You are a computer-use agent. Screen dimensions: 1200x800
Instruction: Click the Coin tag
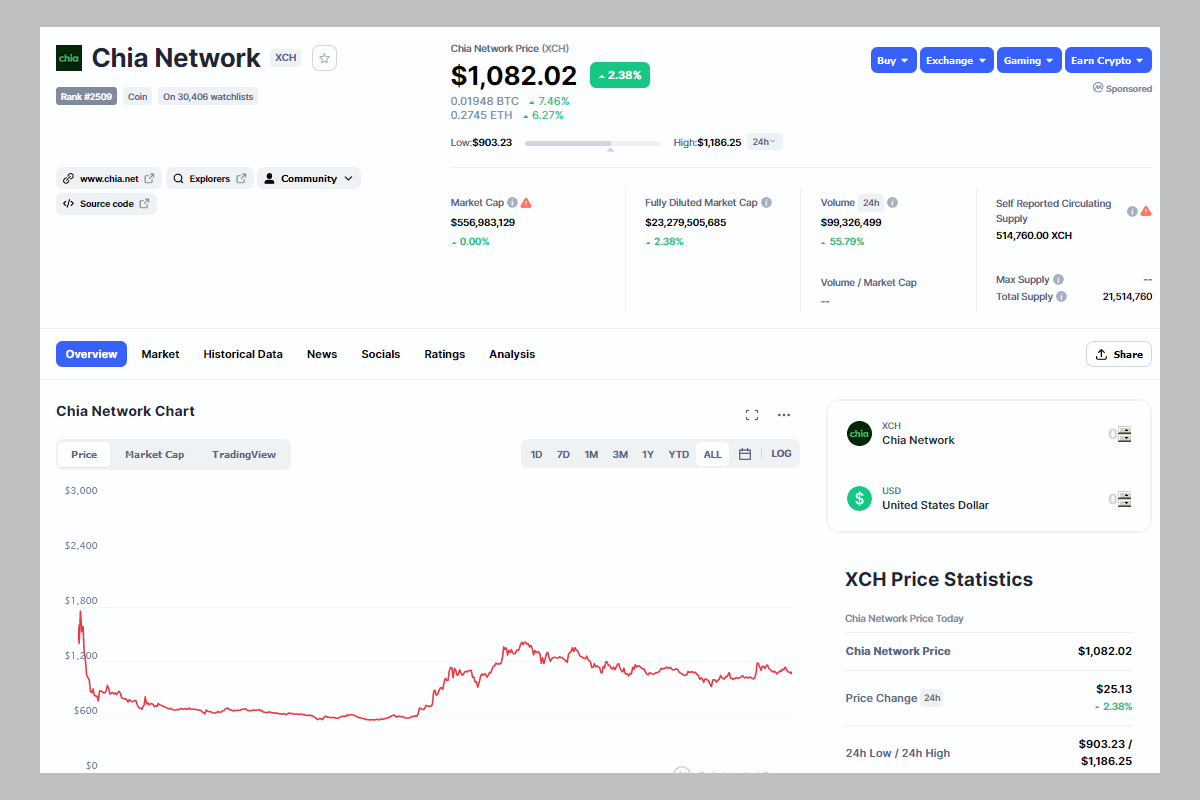click(138, 97)
